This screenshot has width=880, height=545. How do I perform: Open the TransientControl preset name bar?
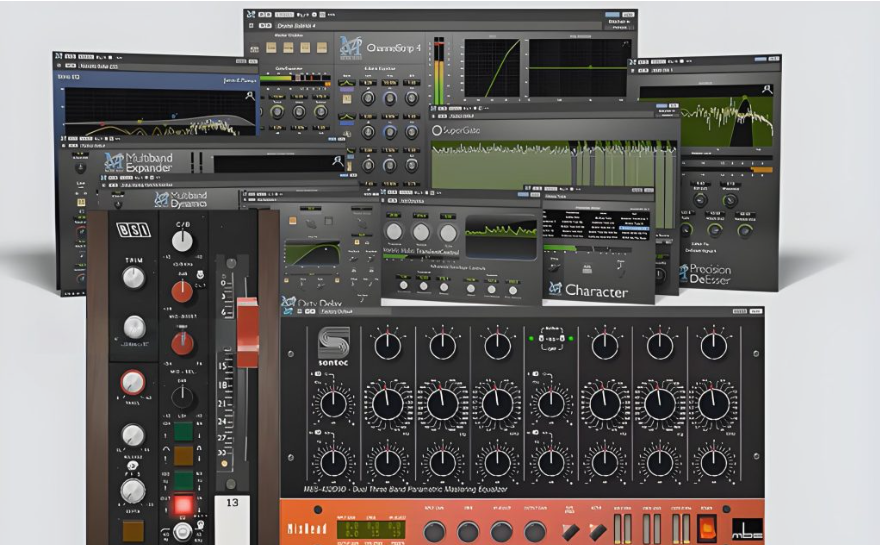point(469,200)
